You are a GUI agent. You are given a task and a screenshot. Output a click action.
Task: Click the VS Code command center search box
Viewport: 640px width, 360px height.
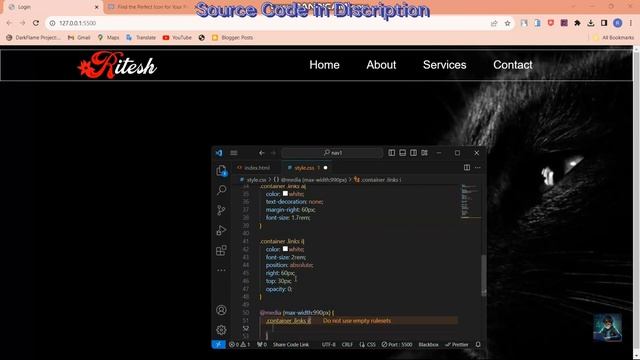pos(332,153)
